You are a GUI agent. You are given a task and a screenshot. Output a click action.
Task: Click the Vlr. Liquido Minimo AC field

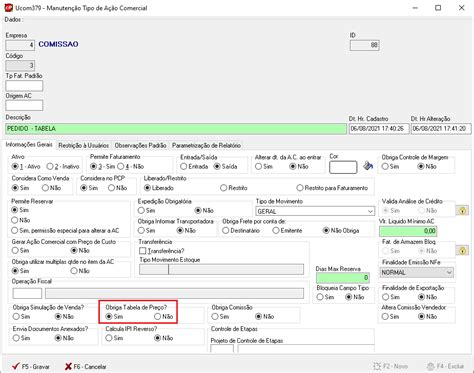click(408, 231)
